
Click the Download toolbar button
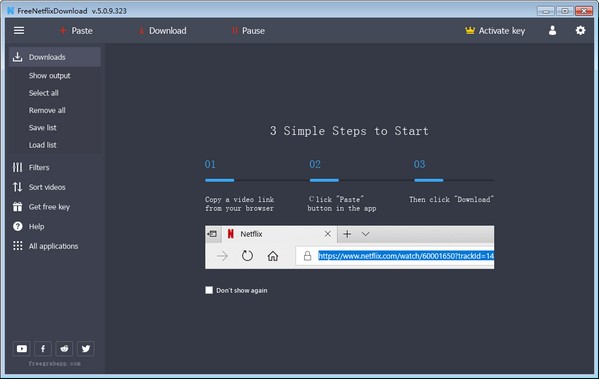(x=162, y=31)
